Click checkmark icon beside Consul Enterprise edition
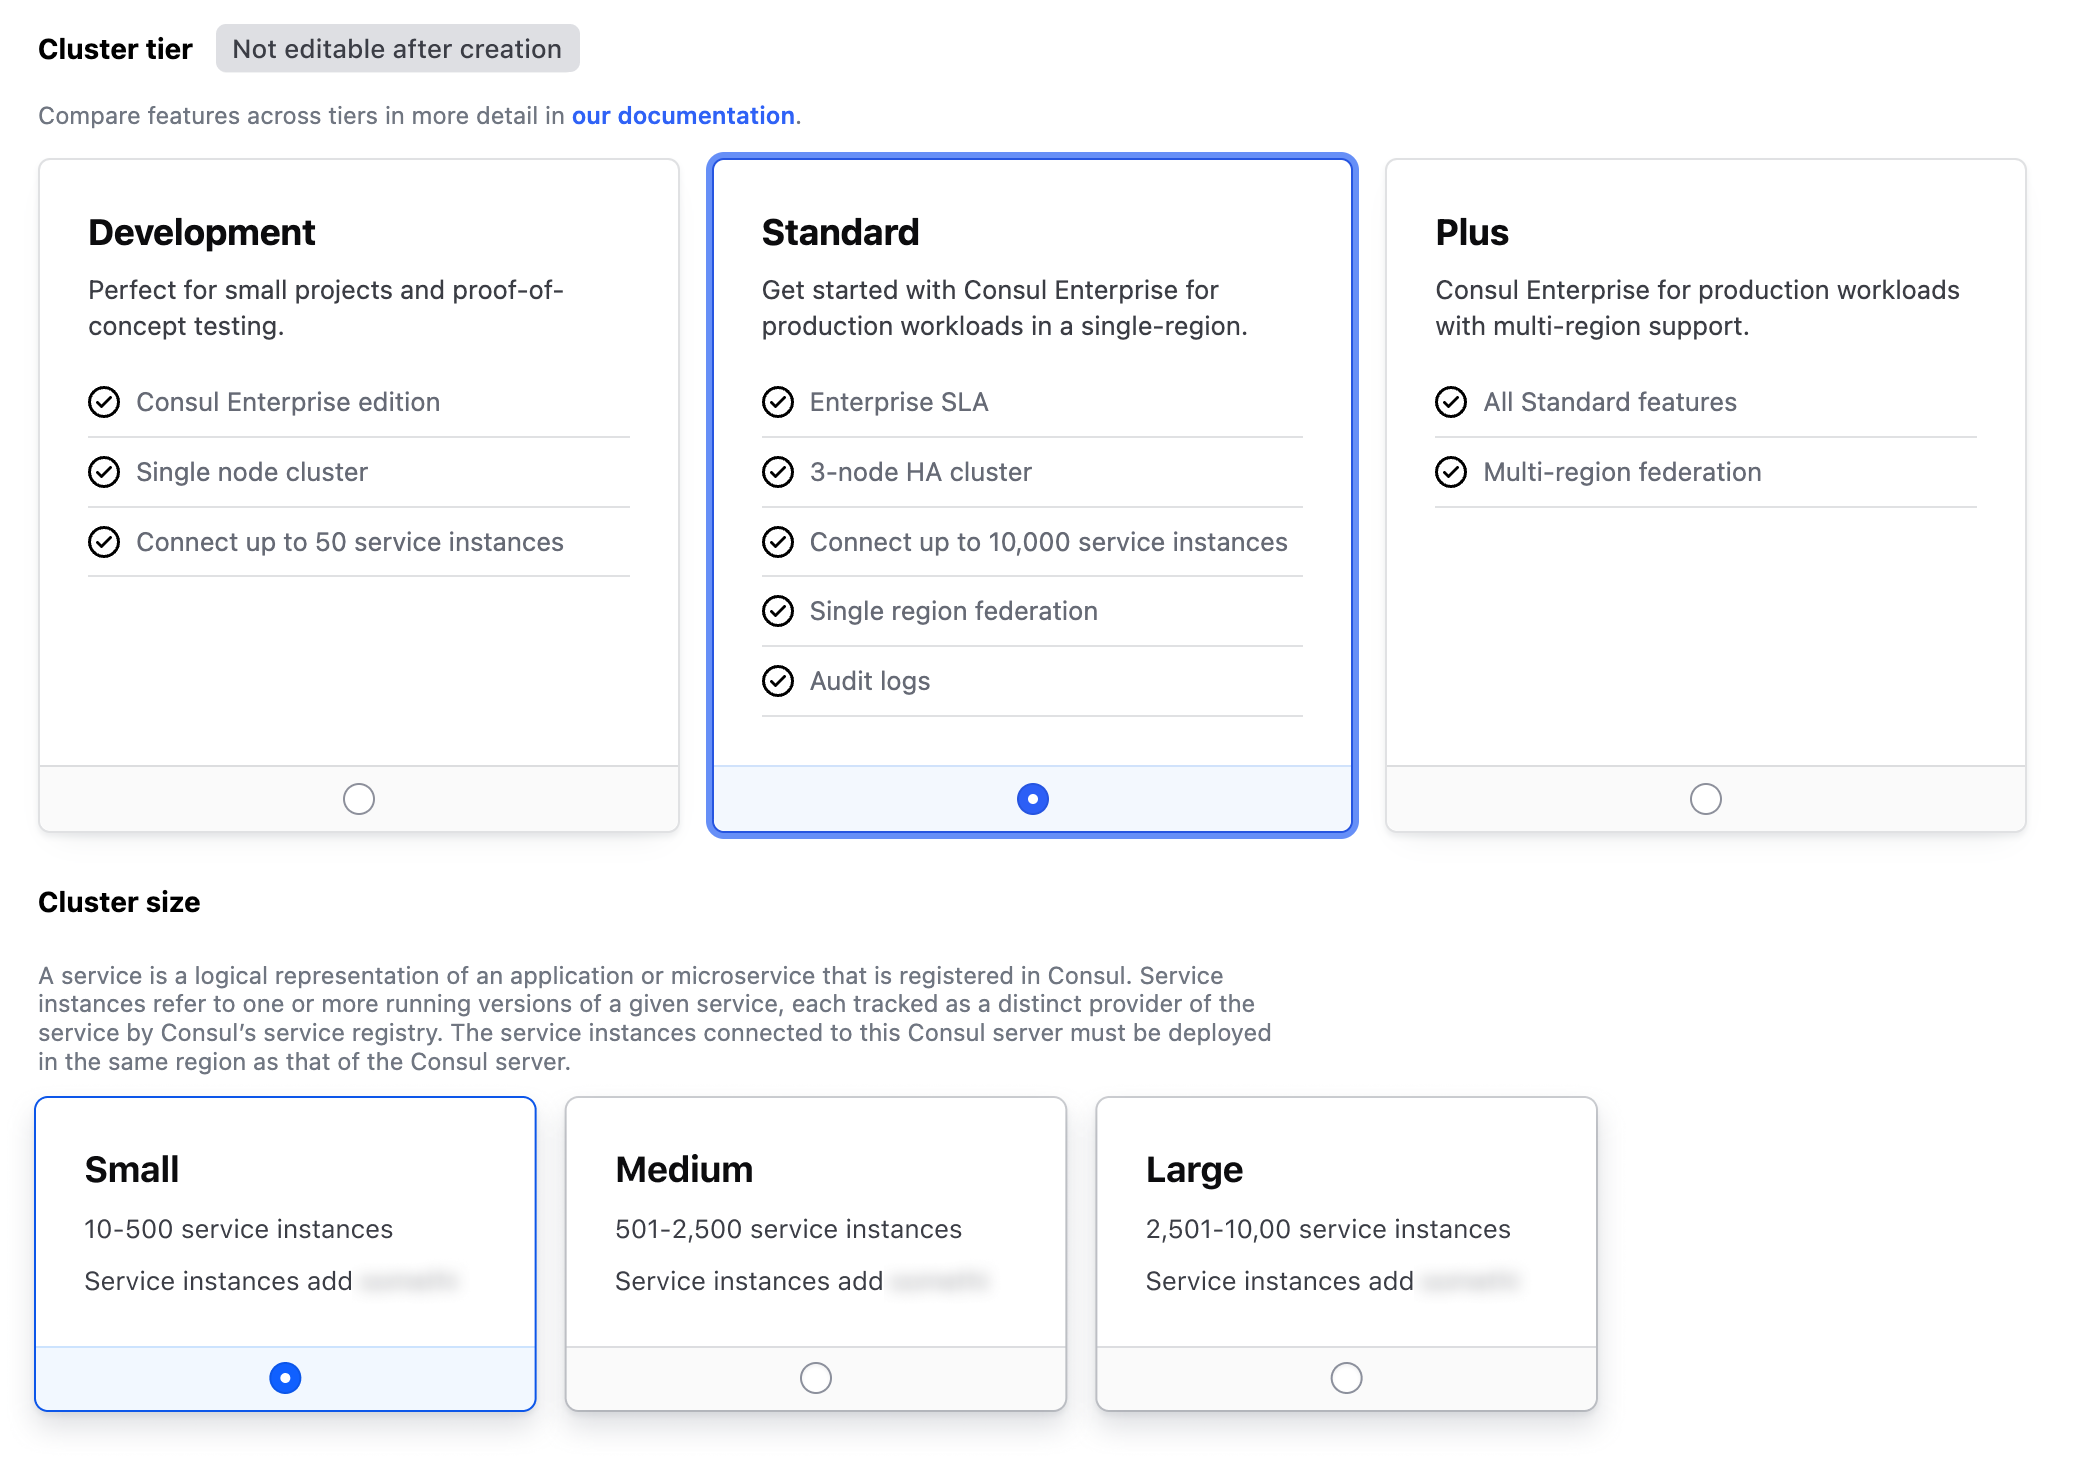 tap(104, 402)
